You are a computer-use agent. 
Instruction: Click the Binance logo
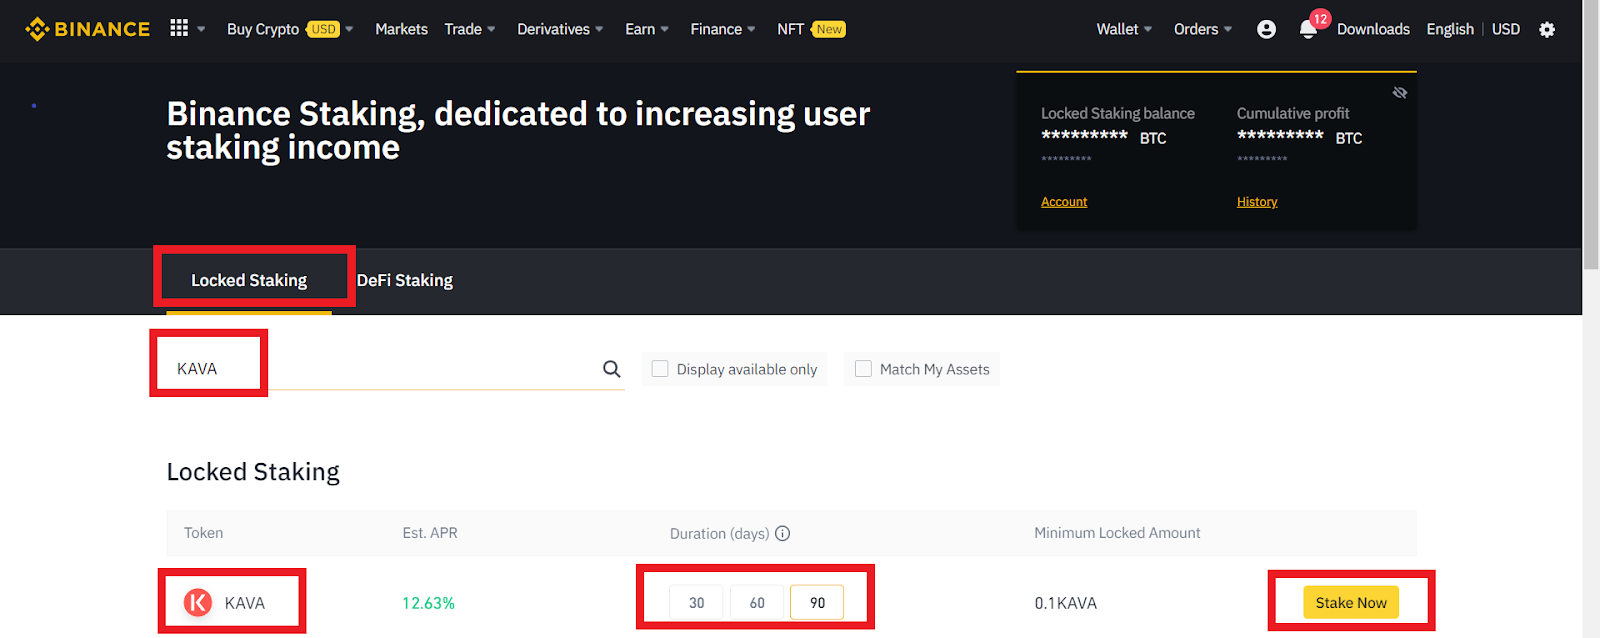(87, 29)
